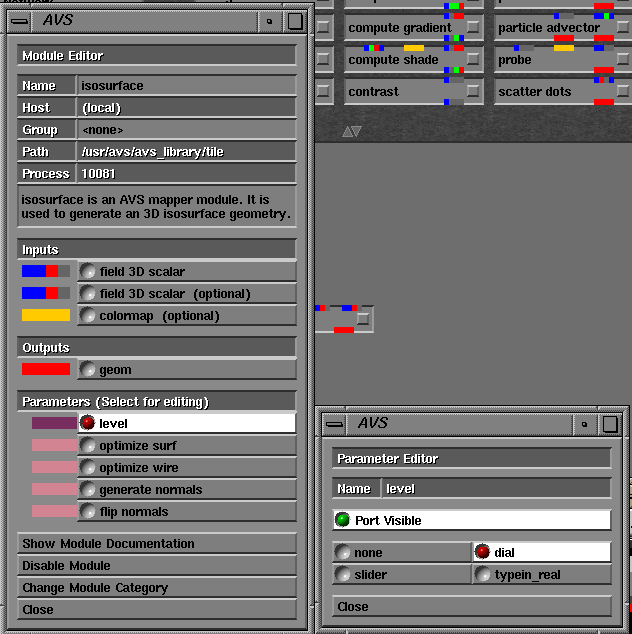Click the probe module in palette
Screen dimensions: 632x634
(x=563, y=59)
